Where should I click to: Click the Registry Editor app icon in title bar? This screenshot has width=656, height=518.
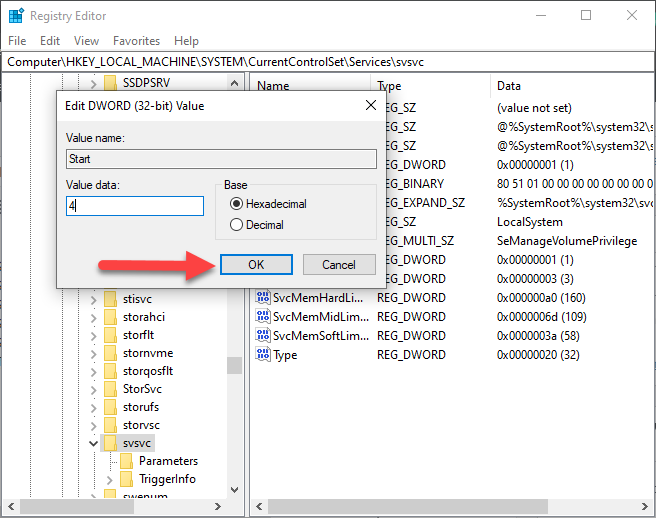coord(16,16)
